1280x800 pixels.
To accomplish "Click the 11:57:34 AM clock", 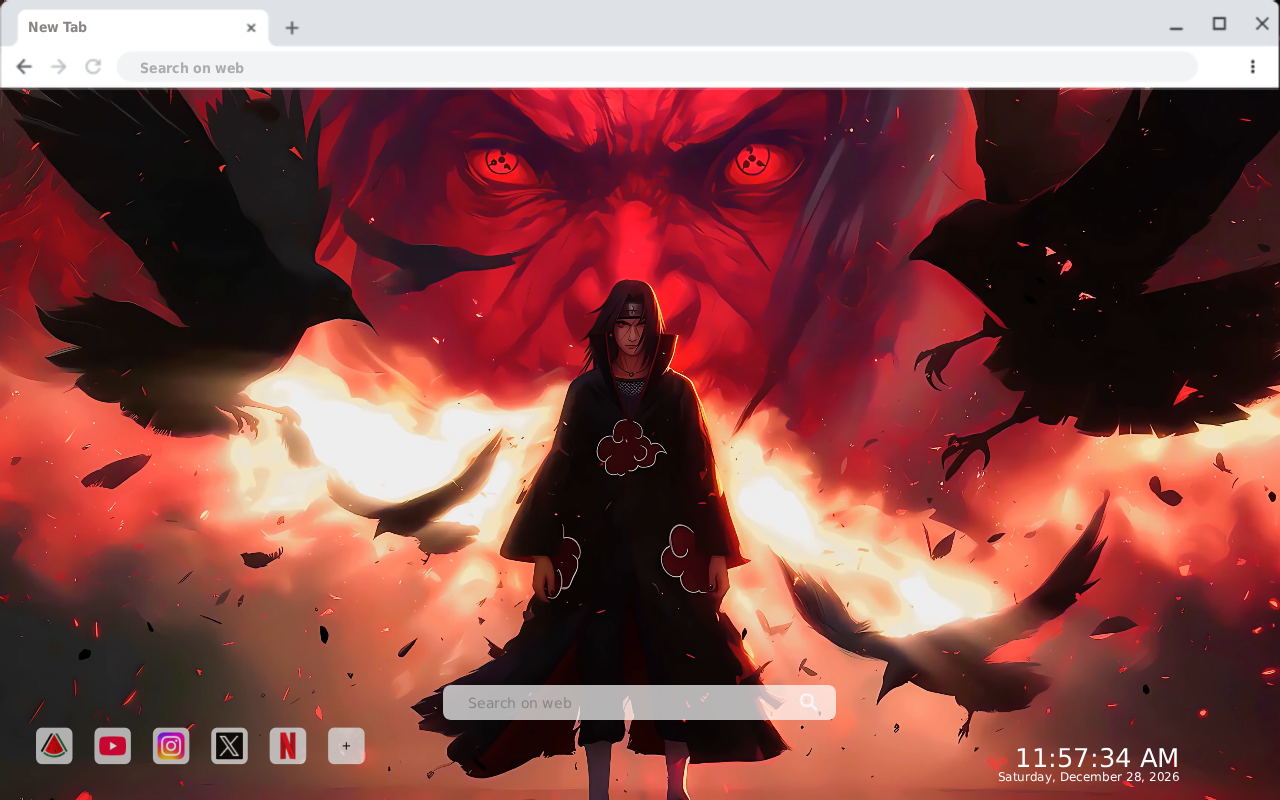I will (1097, 758).
